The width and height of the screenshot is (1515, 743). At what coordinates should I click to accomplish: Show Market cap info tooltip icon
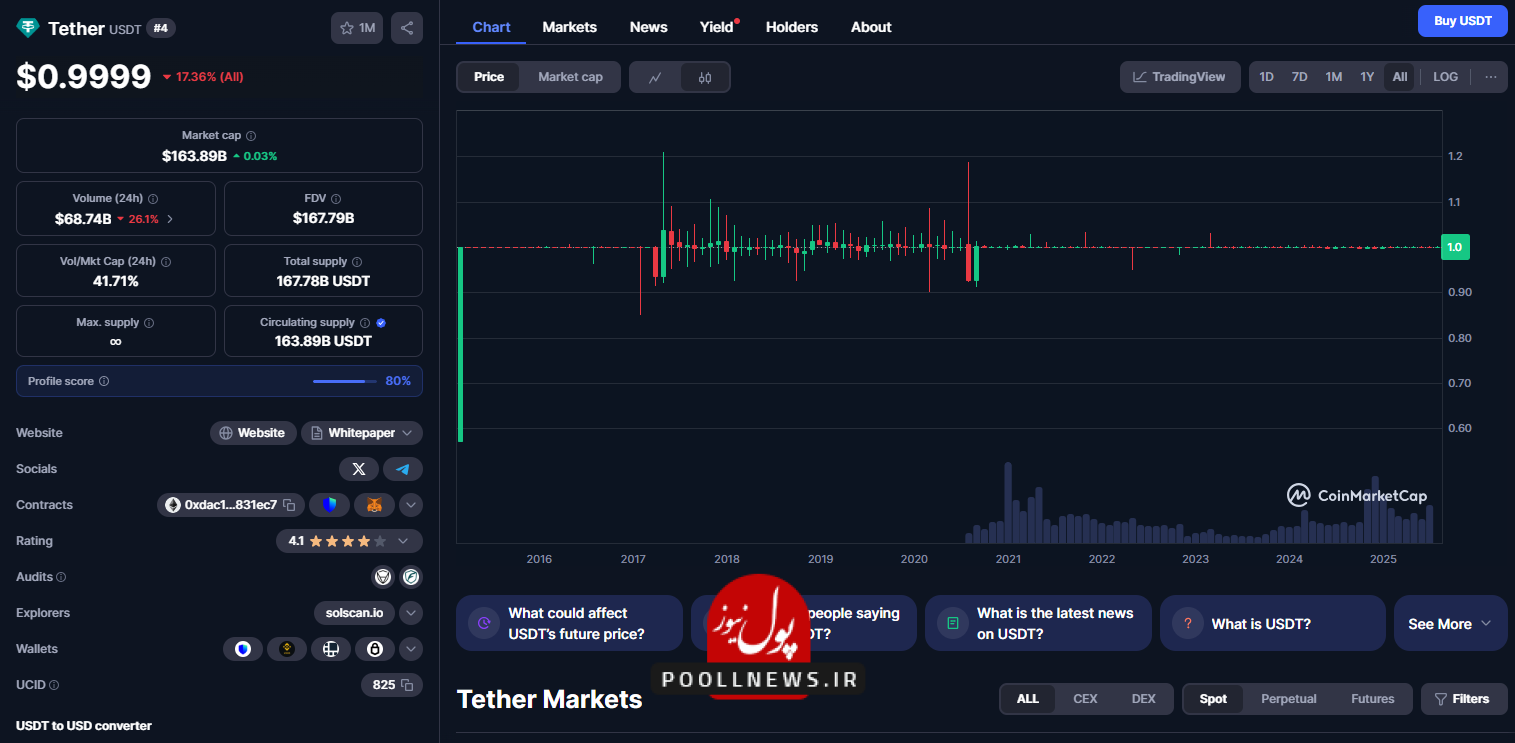pyautogui.click(x=251, y=135)
